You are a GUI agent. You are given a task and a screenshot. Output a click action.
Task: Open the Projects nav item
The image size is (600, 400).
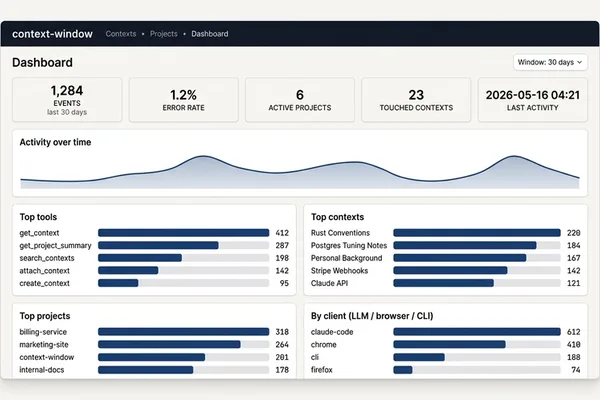[x=164, y=34]
